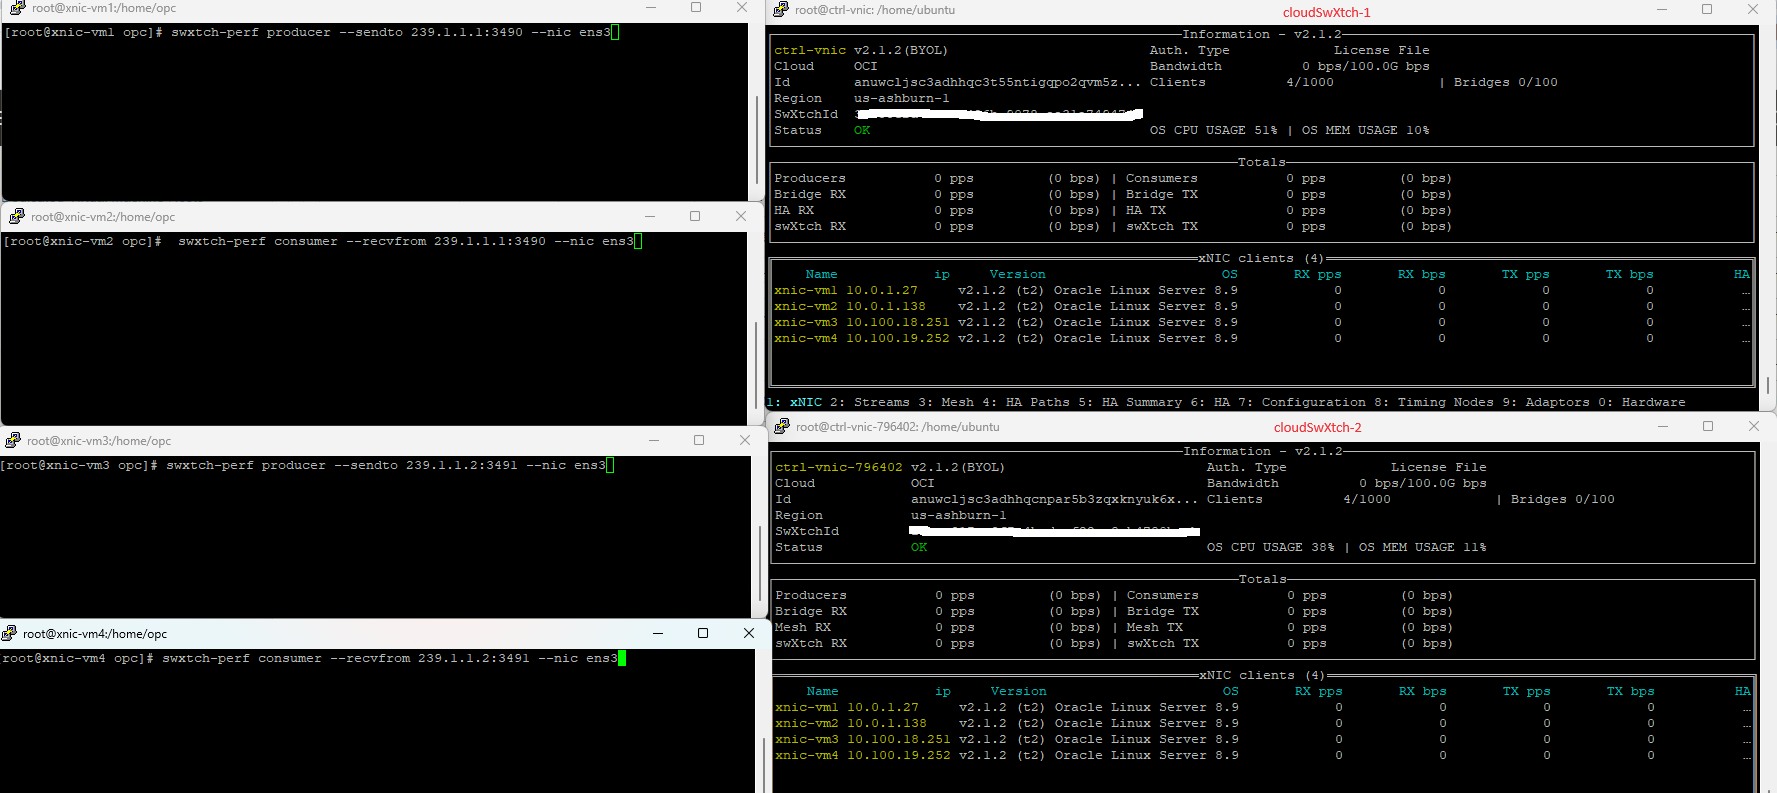Minimize the xnic-vm3 terminal window
Screen dimensions: 1777x793
tap(653, 440)
